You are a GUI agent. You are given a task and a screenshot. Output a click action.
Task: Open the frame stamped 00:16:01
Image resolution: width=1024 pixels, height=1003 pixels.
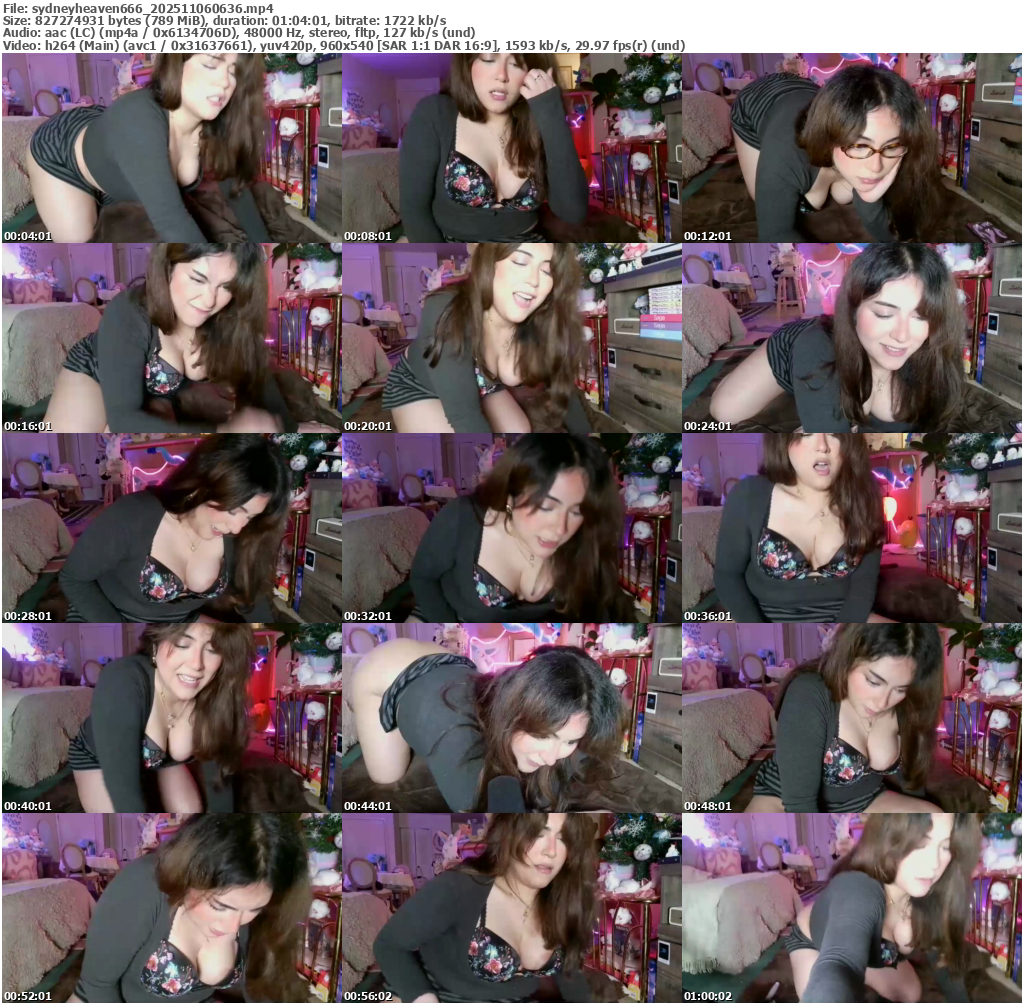tap(172, 338)
